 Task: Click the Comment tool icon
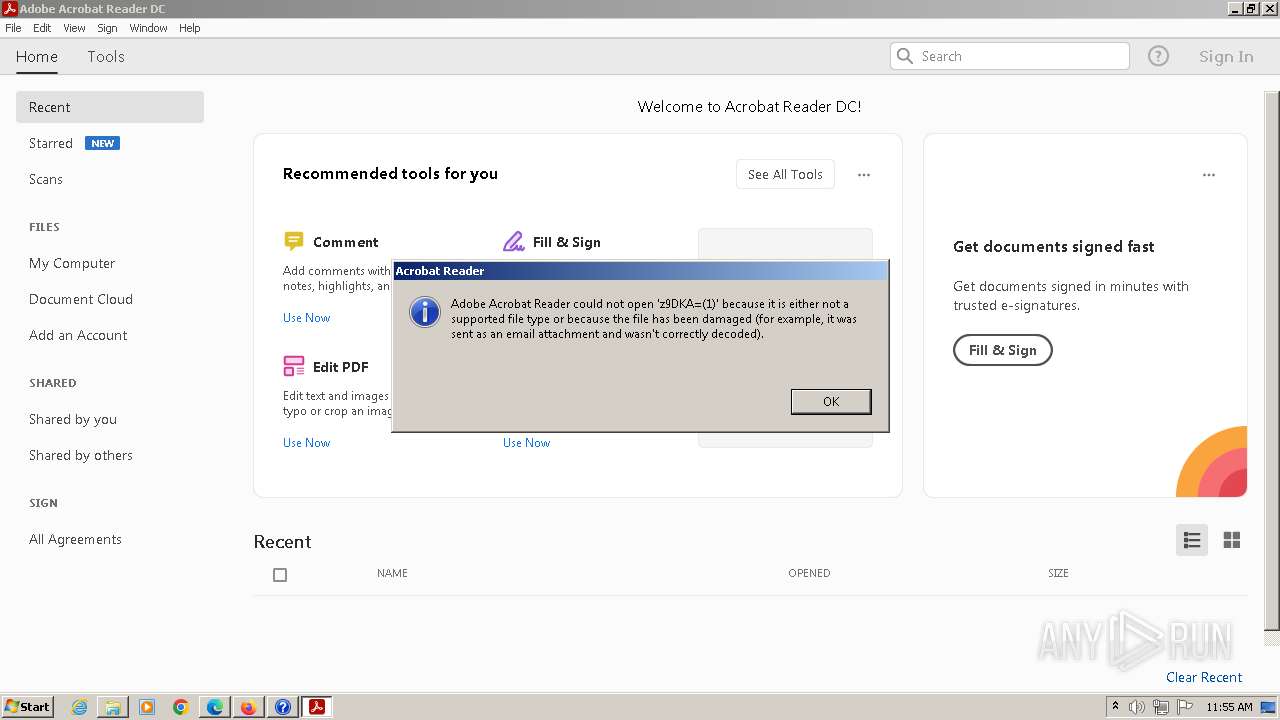point(293,241)
